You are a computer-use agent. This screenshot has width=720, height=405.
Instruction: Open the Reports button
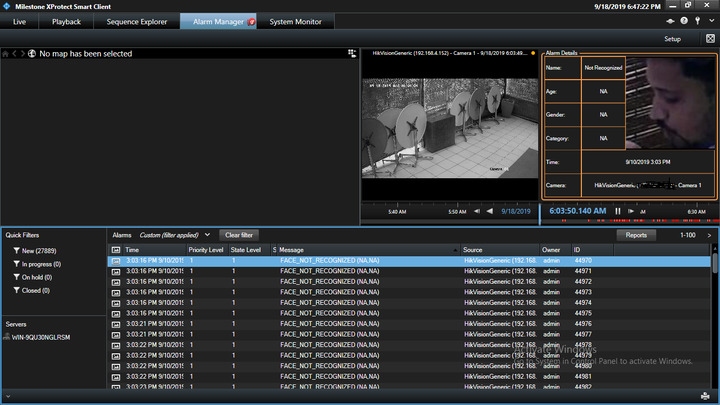pos(635,235)
